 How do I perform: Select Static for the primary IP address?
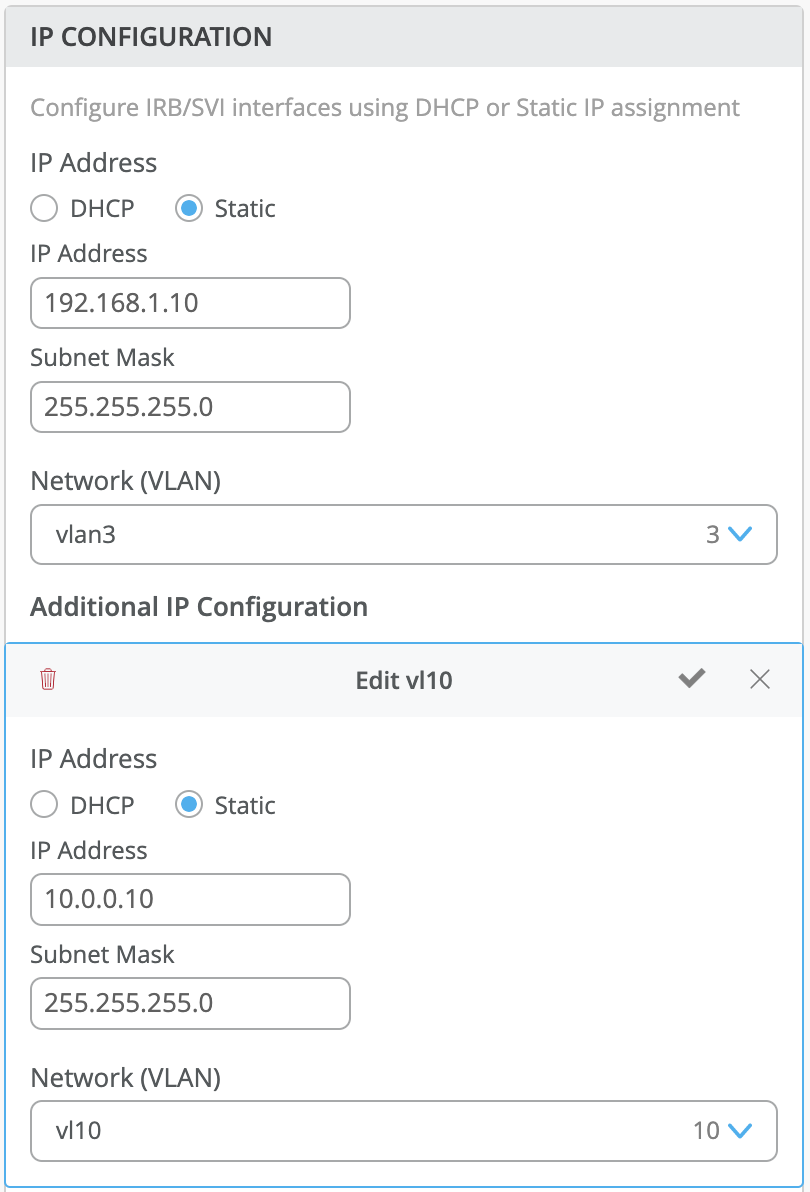pos(188,209)
